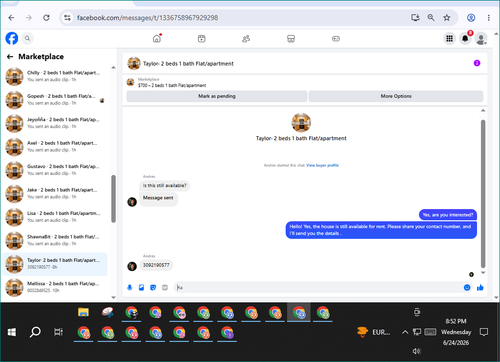Click the chat scroll-down arrow
500x362 pixels.
(483, 272)
